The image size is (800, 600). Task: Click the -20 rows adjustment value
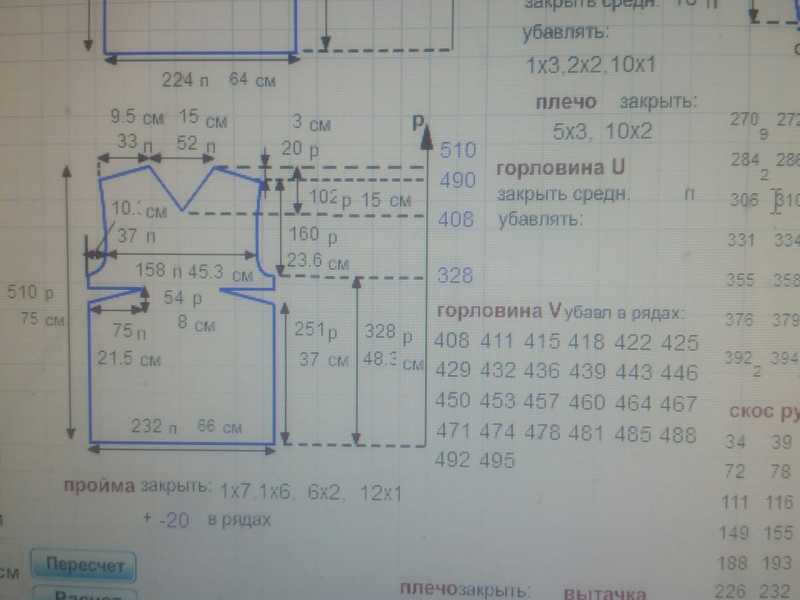(x=170, y=519)
